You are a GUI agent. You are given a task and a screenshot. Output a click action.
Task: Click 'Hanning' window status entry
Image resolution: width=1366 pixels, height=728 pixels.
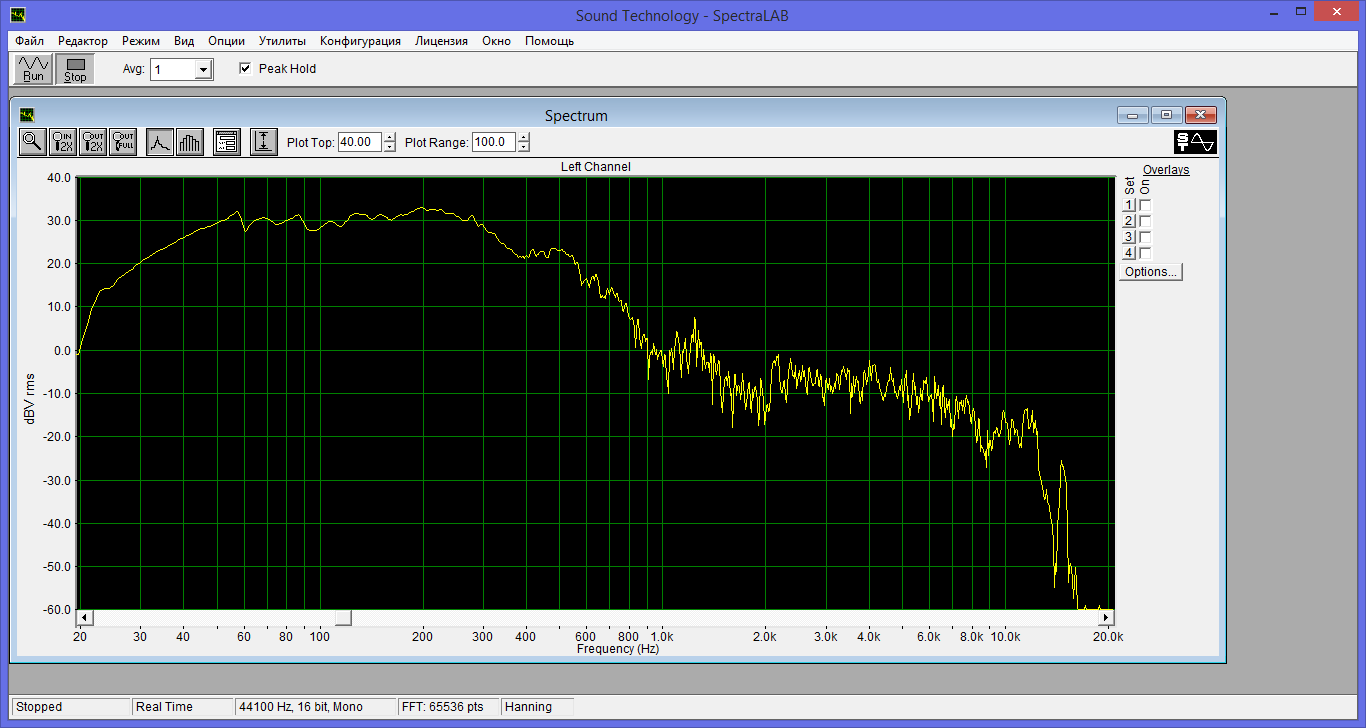point(537,707)
